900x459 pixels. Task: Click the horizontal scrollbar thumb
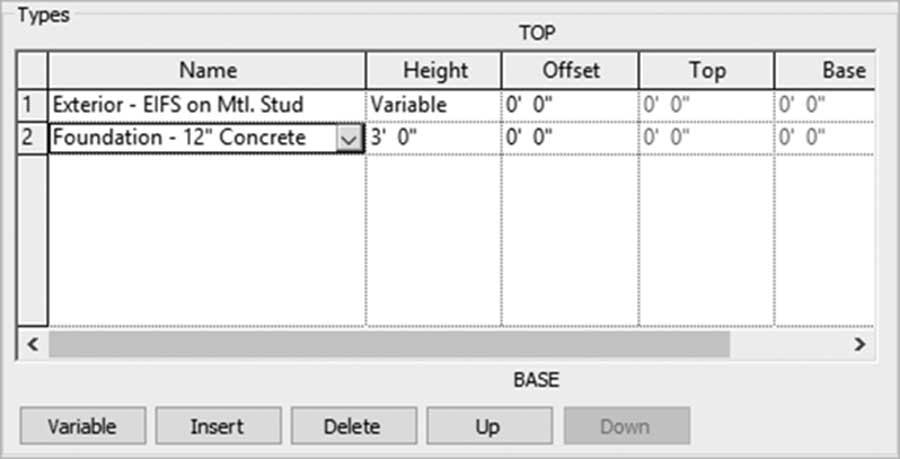click(389, 344)
